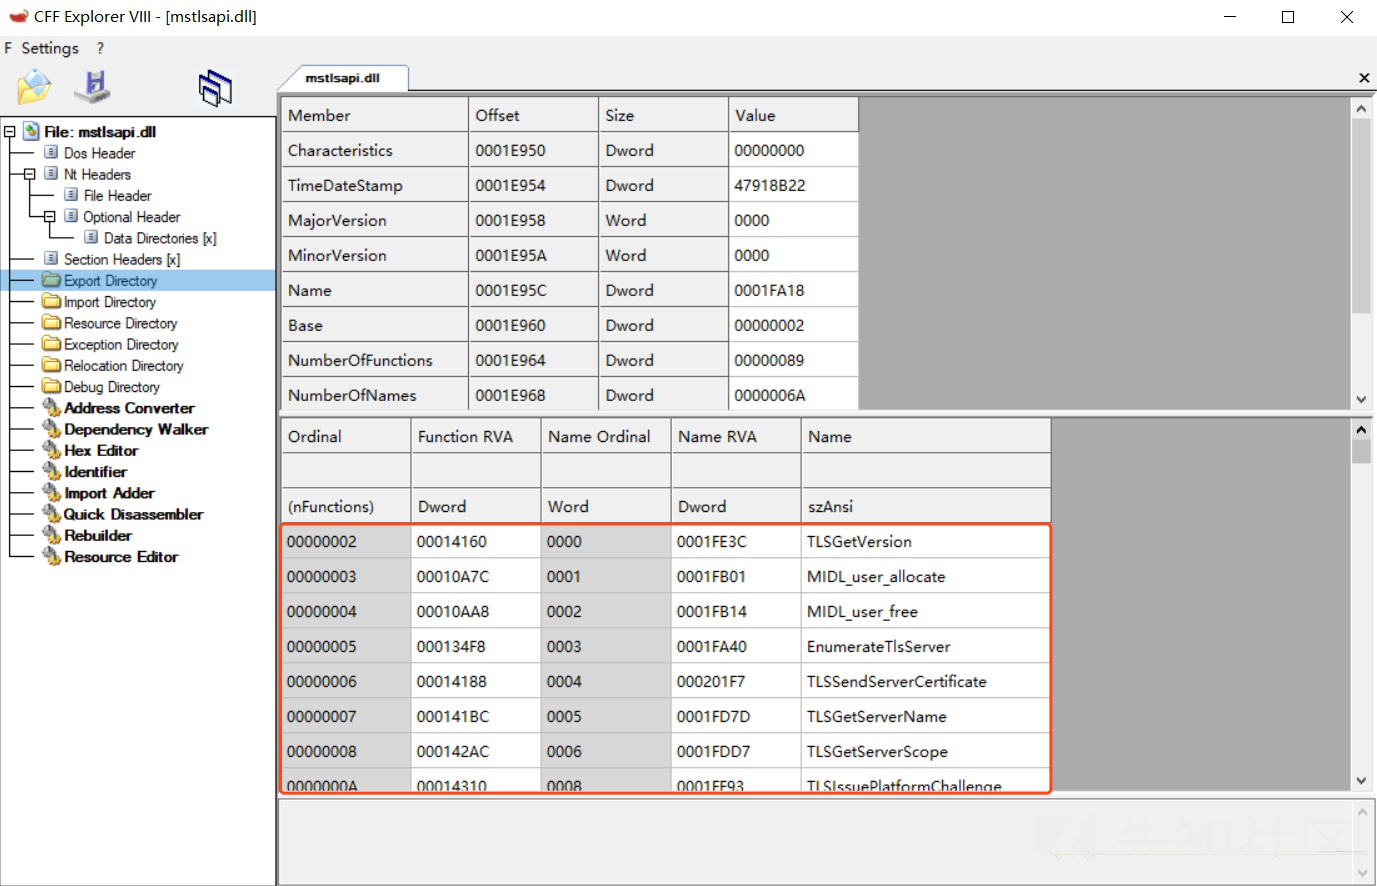The width and height of the screenshot is (1377, 886).
Task: Click the Rebuilder tool icon
Action: 52,535
